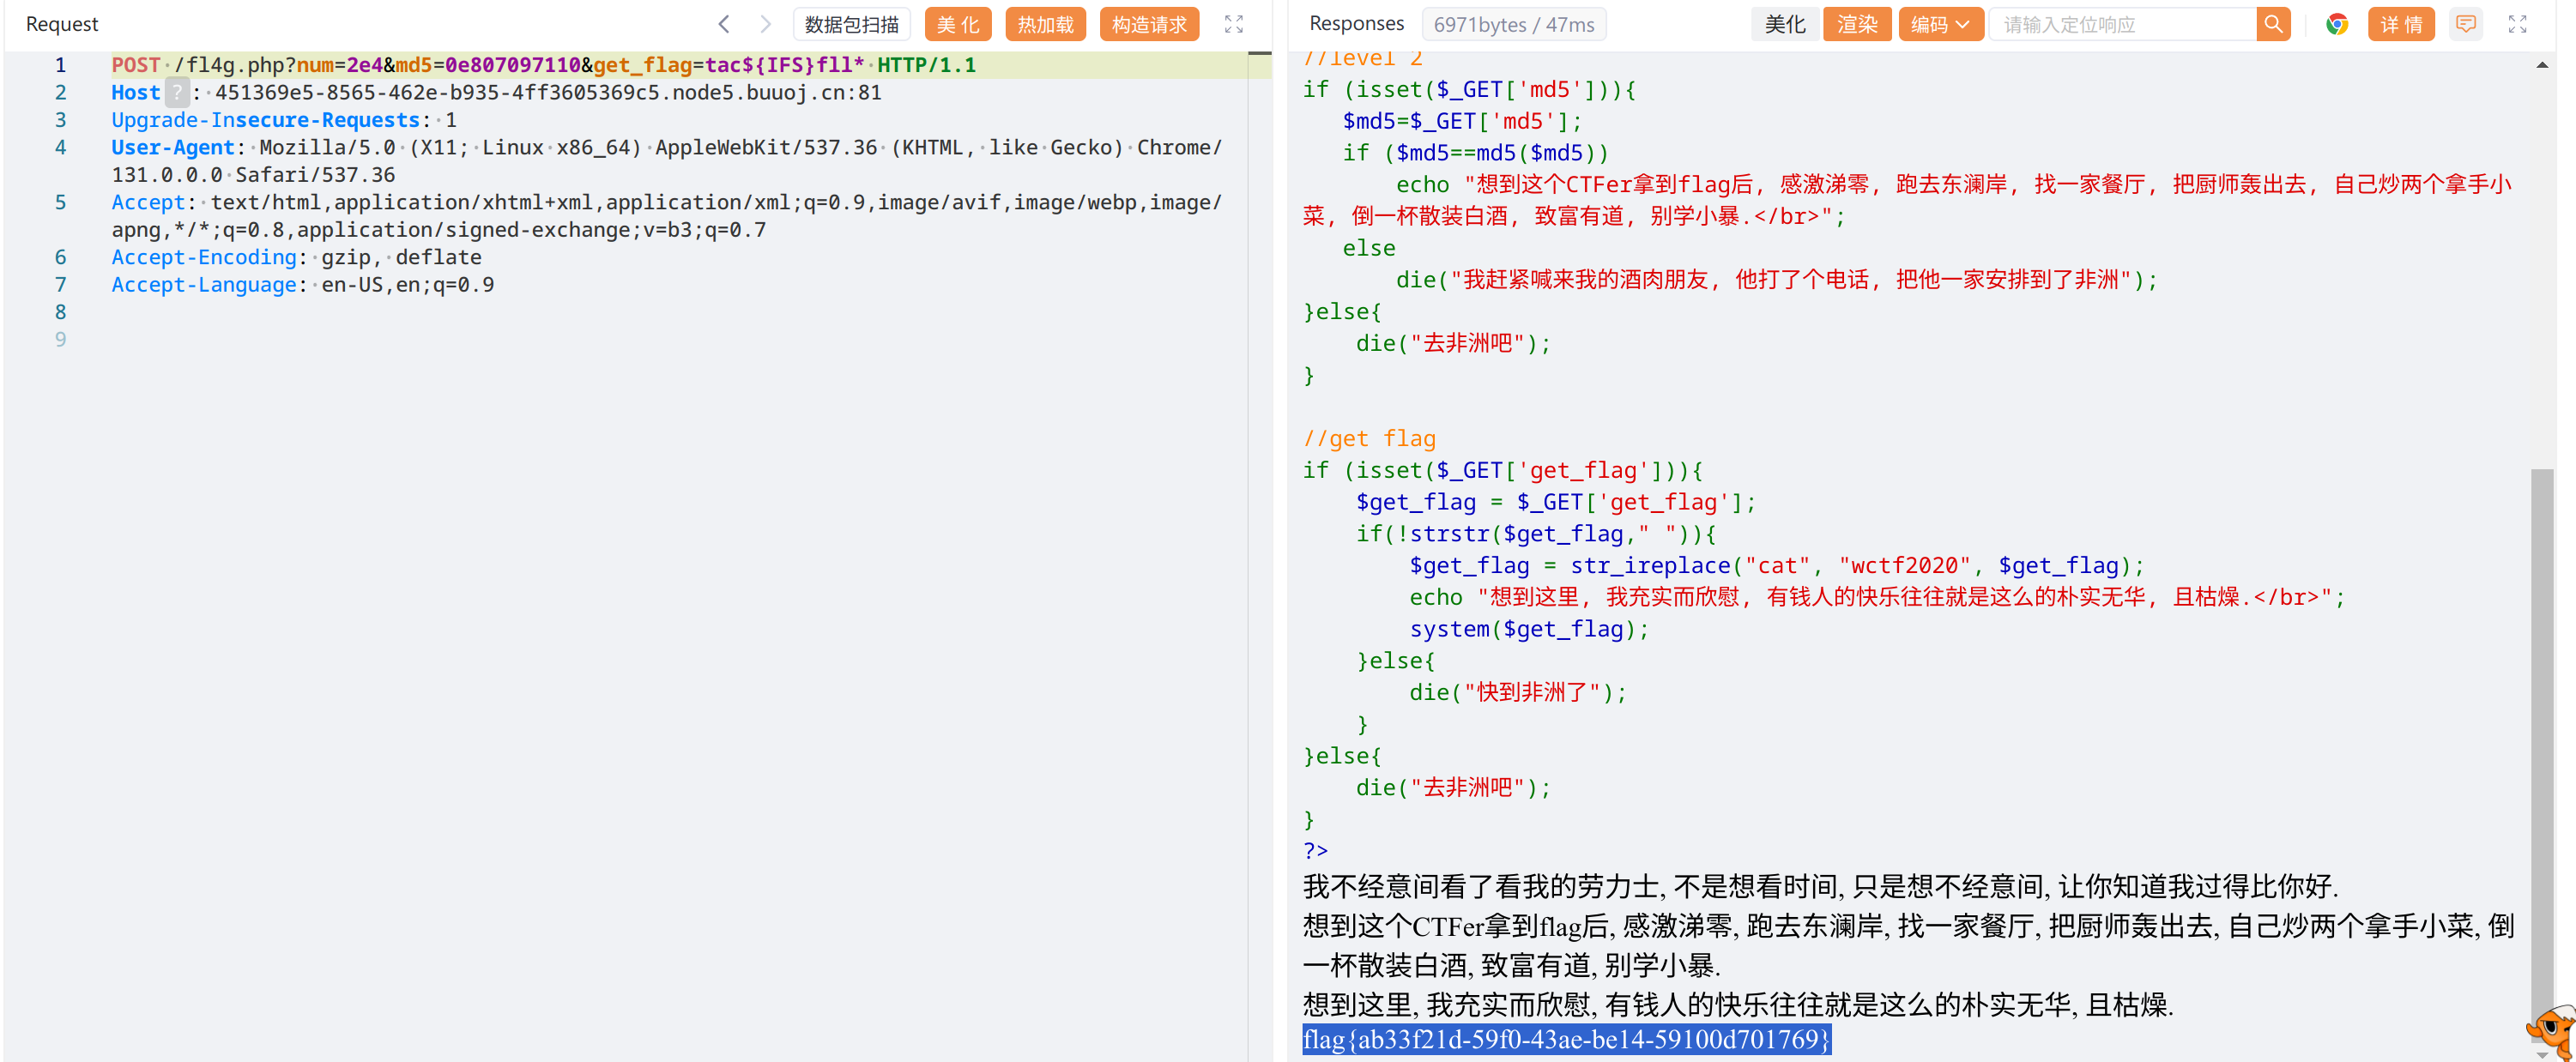The image size is (2576, 1062).
Task: Click die("快到非洲了"); line
Action: click(1518, 692)
